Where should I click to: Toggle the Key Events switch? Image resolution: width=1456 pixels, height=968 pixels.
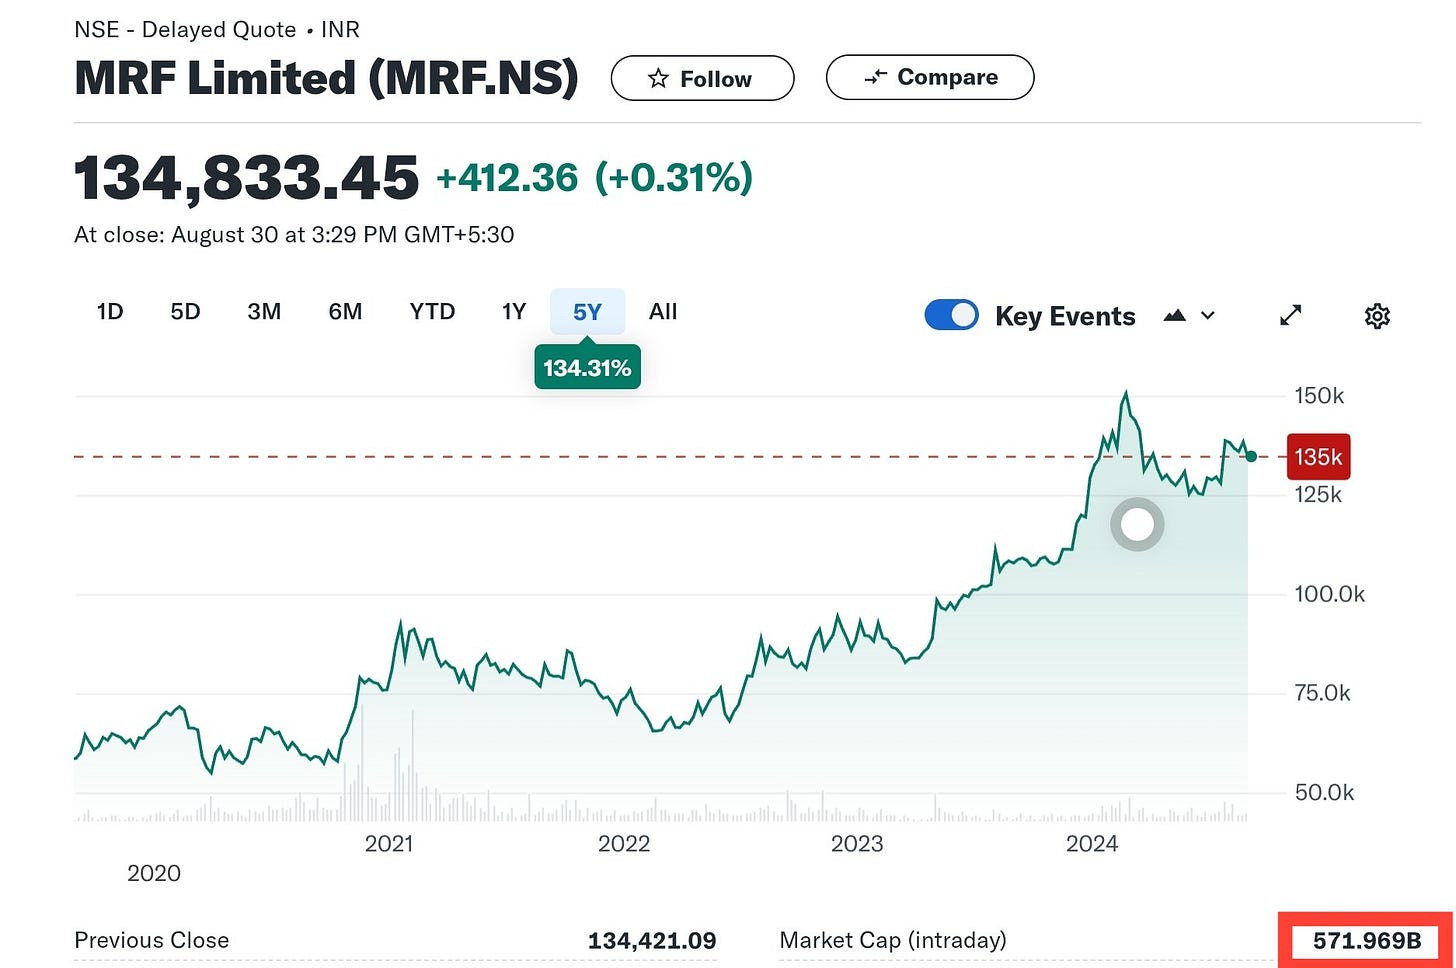(952, 315)
